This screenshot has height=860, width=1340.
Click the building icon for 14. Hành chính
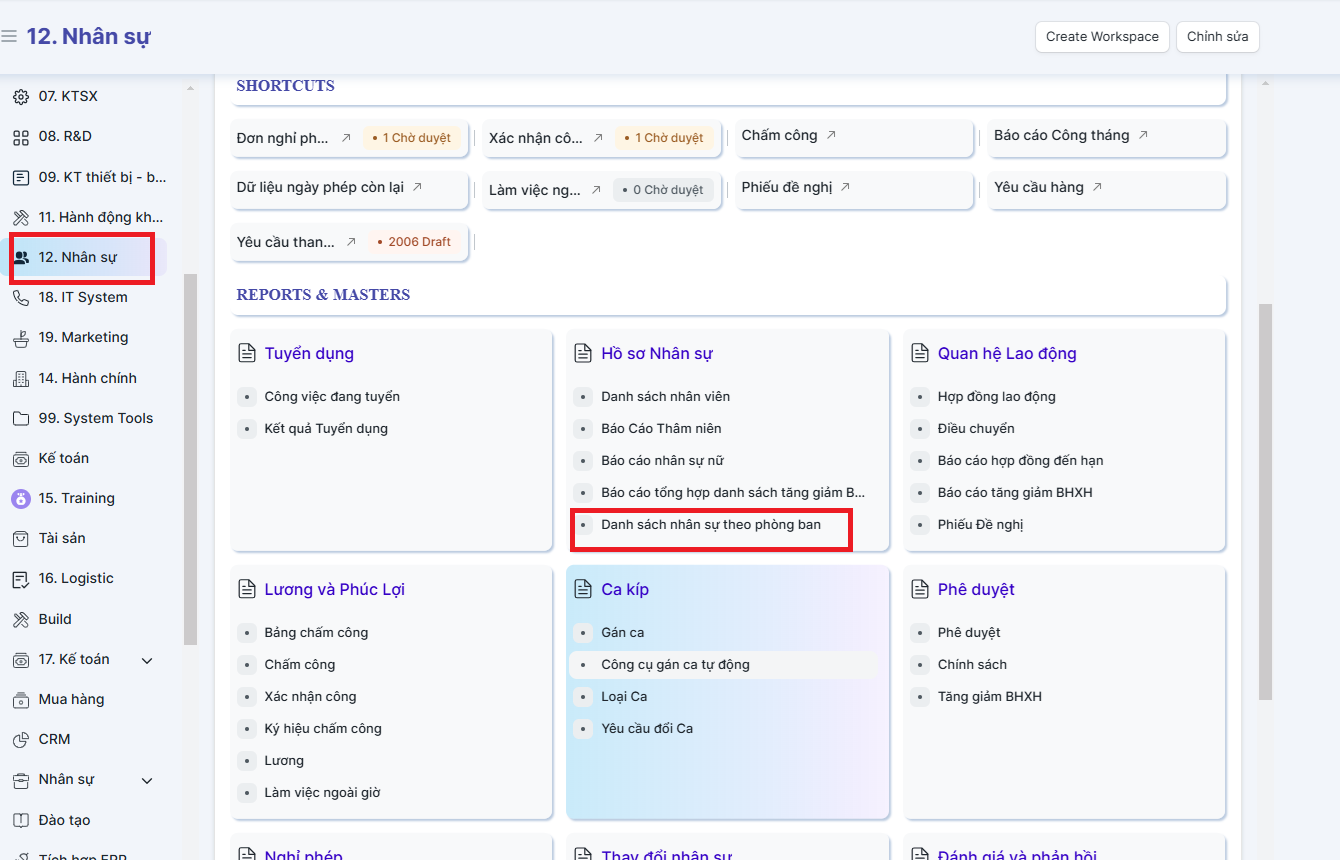[x=20, y=379]
